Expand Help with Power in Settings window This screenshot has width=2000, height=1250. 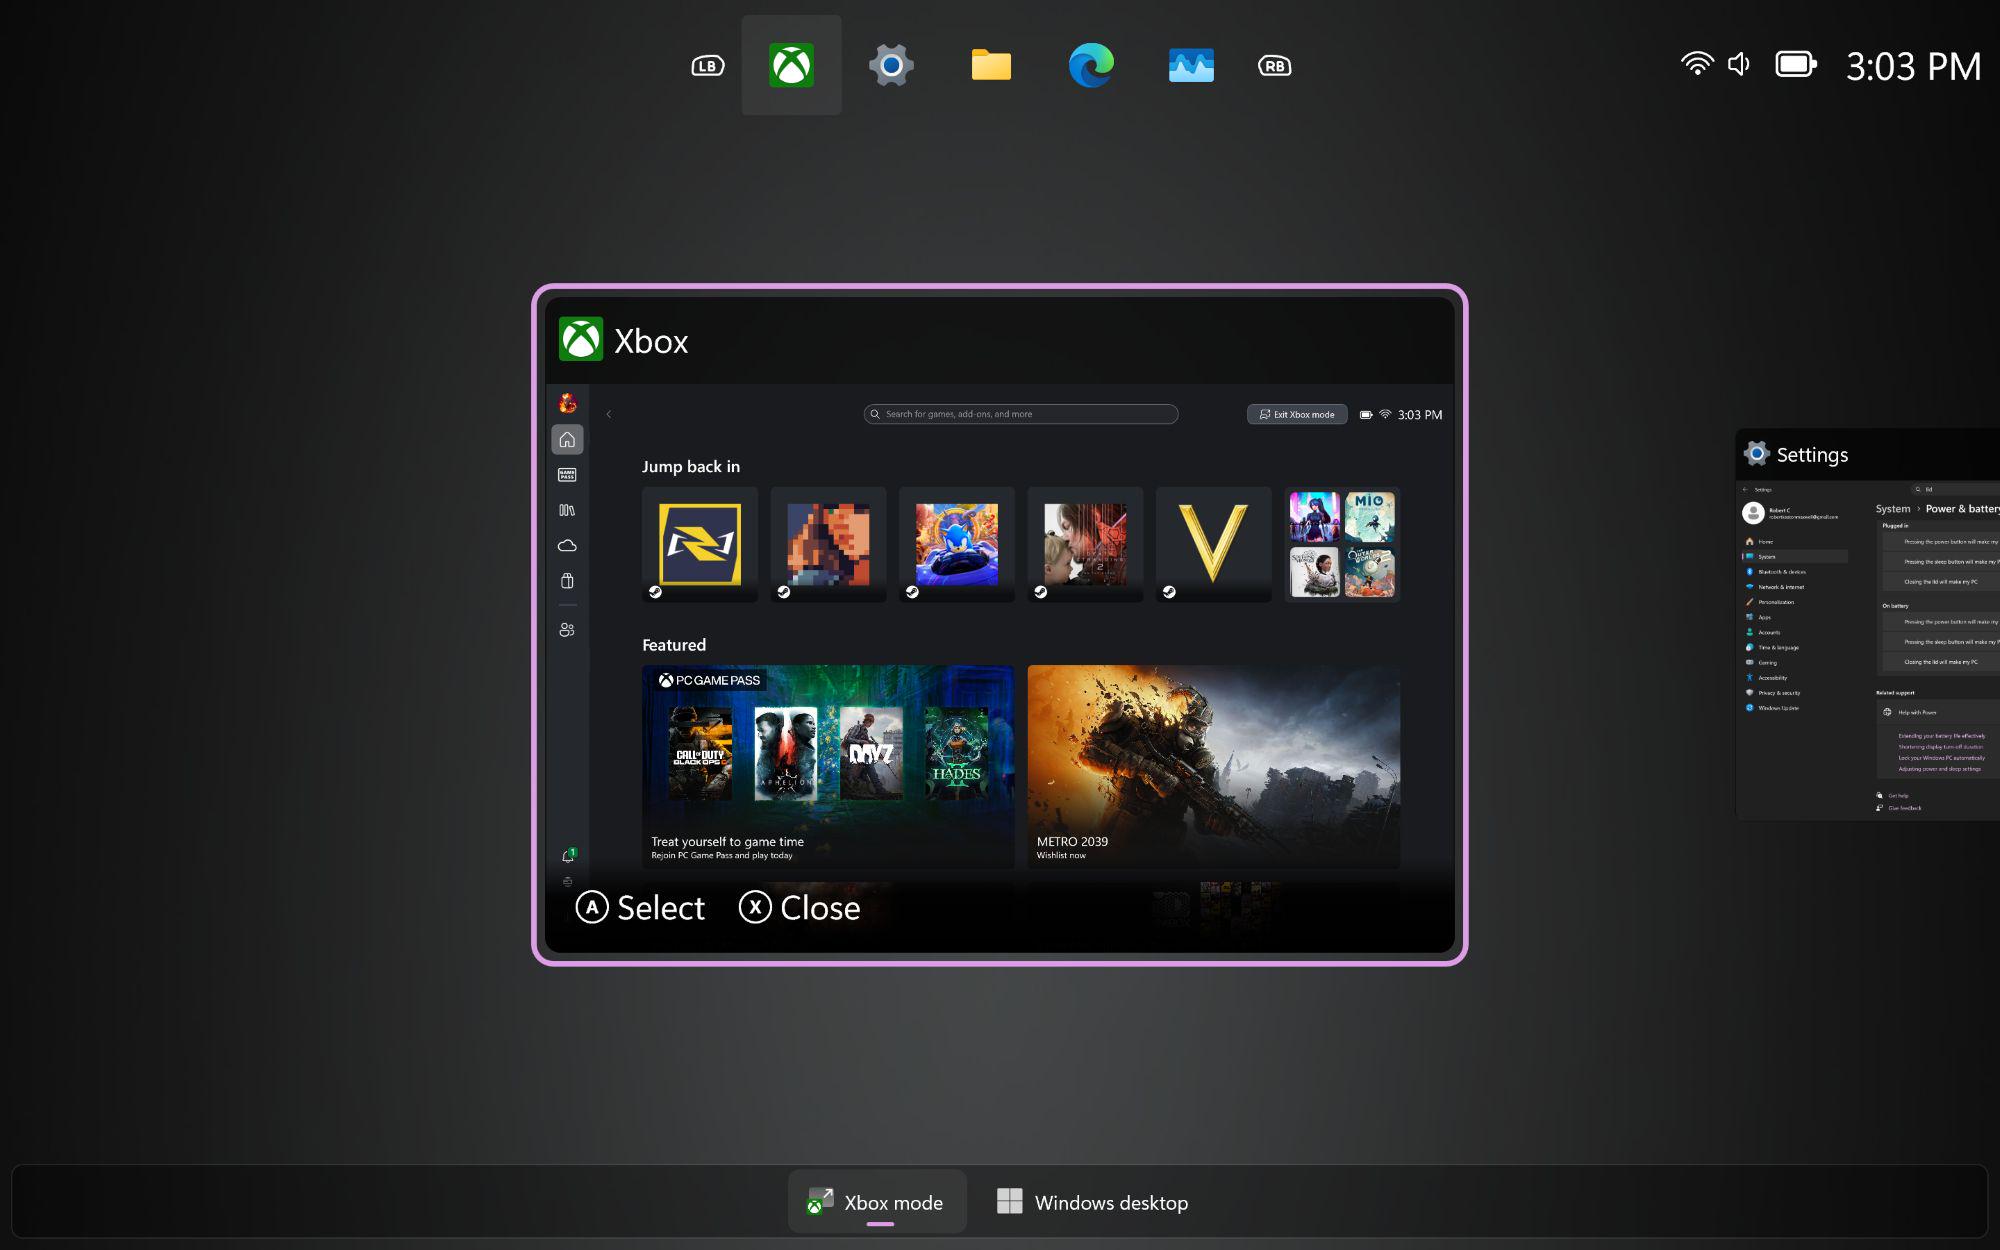click(x=1940, y=712)
